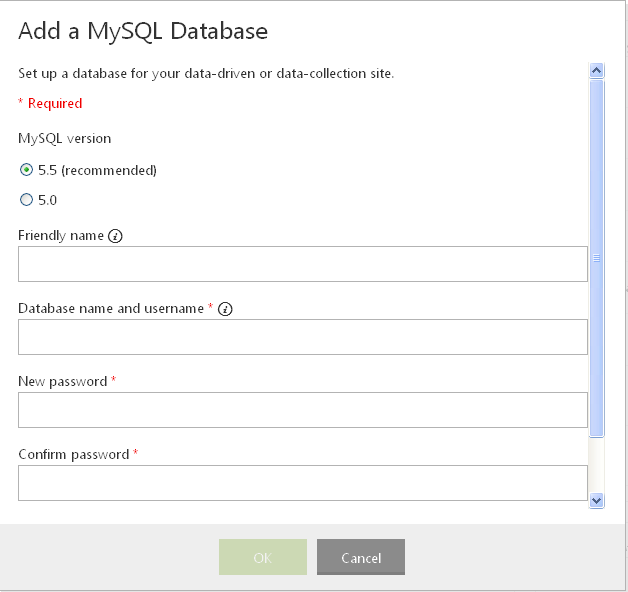Click the info icon beside Friendly name

tap(115, 236)
